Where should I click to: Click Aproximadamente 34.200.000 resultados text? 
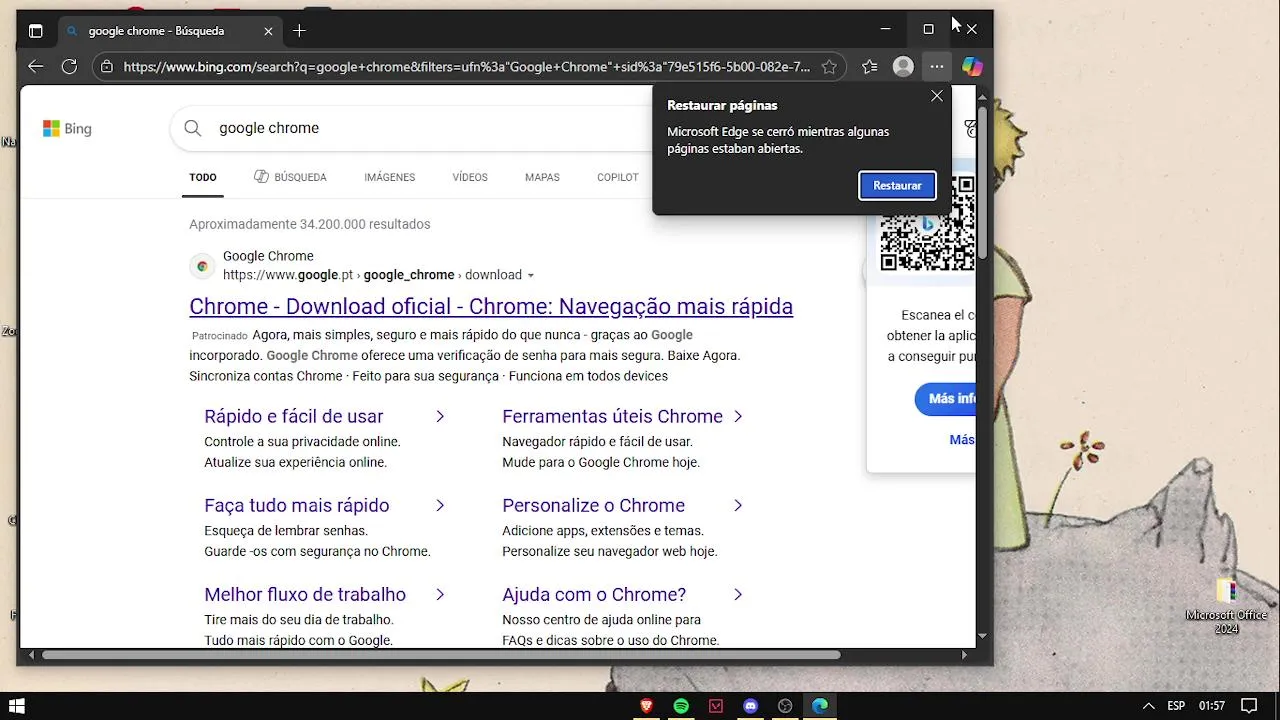[310, 224]
